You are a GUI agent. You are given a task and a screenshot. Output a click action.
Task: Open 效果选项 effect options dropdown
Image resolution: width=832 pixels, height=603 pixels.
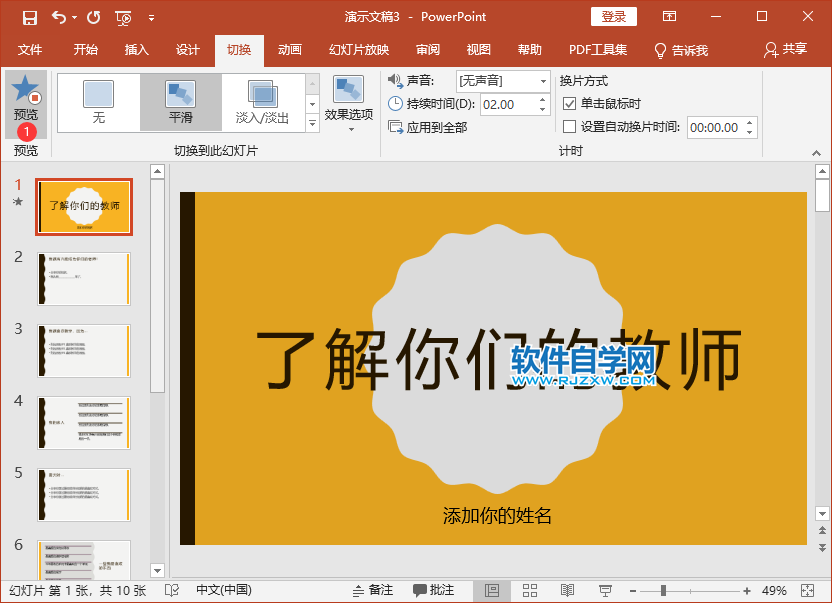coord(349,103)
